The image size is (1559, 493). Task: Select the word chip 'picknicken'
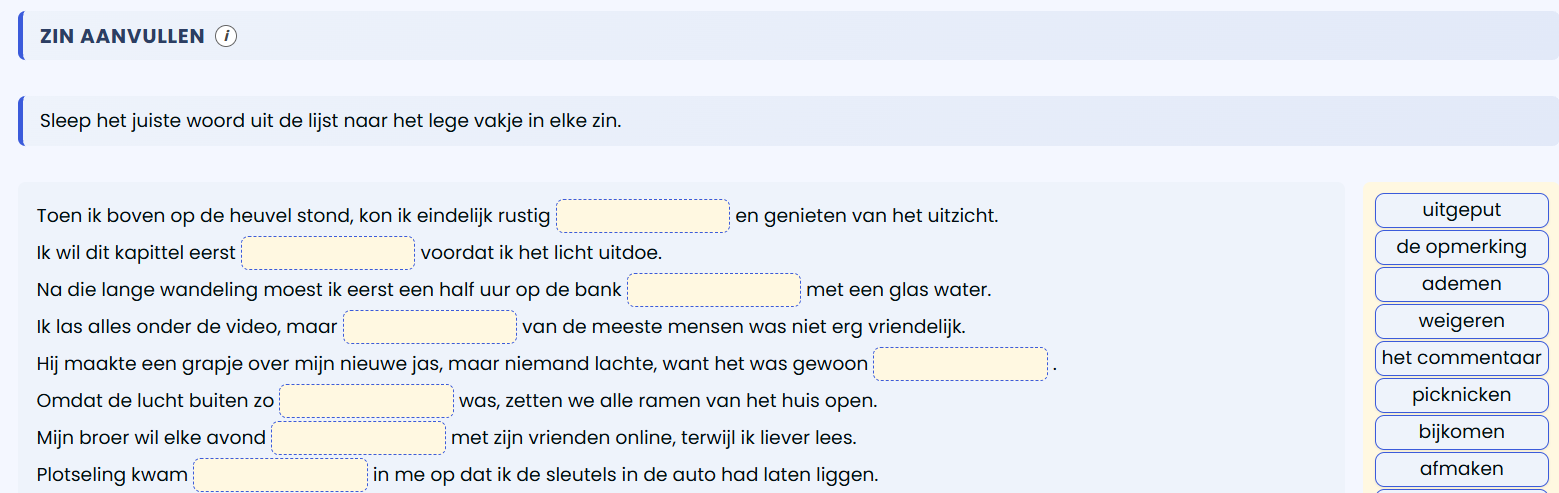tap(1461, 395)
